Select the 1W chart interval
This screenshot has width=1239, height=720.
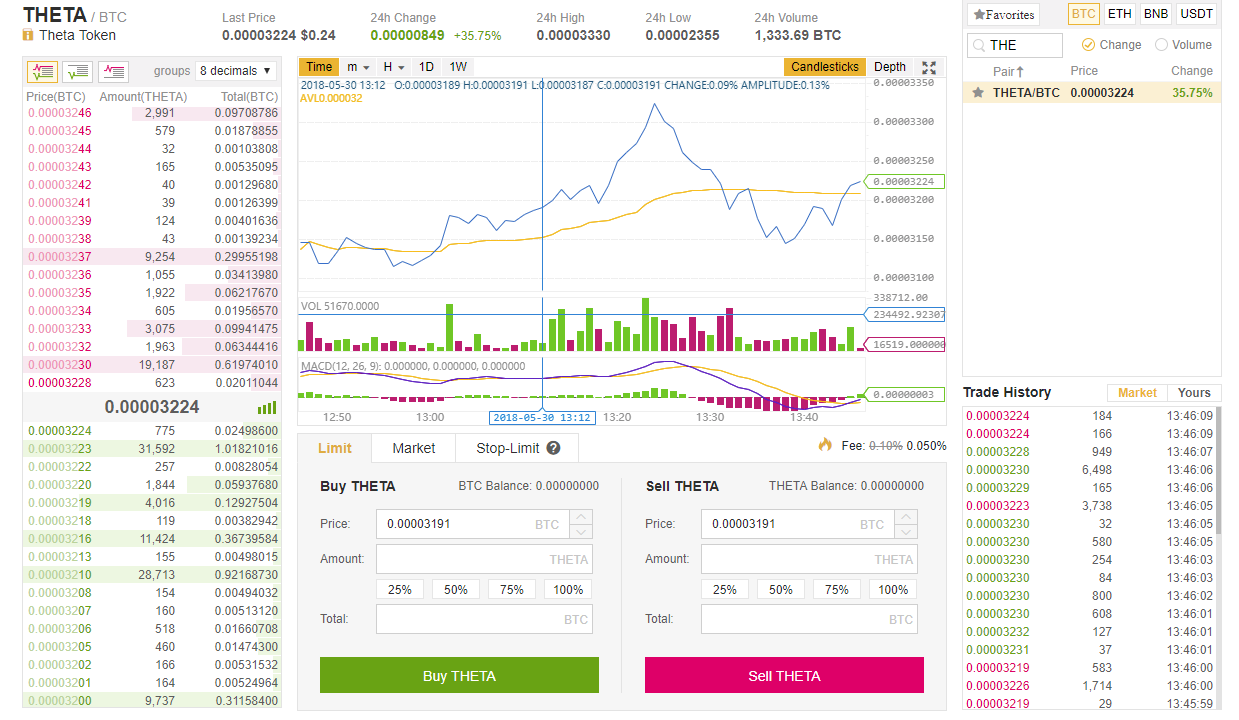pyautogui.click(x=458, y=67)
